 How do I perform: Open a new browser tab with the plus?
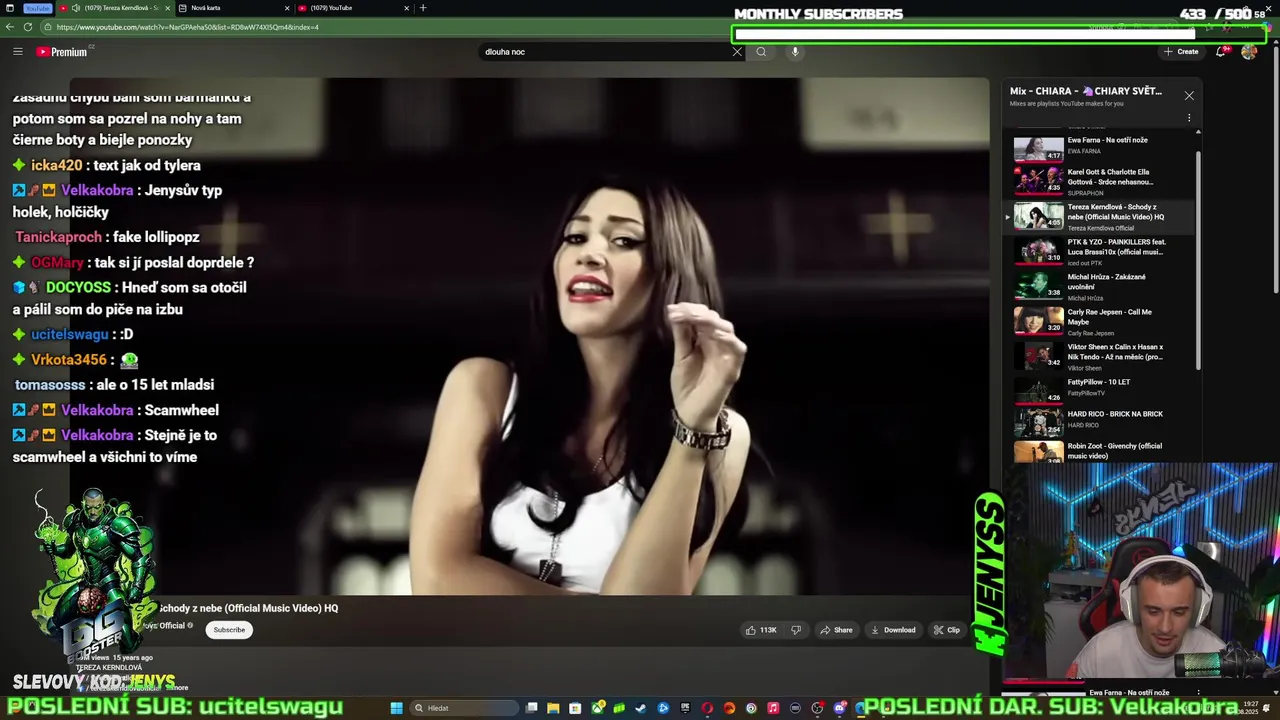click(422, 8)
